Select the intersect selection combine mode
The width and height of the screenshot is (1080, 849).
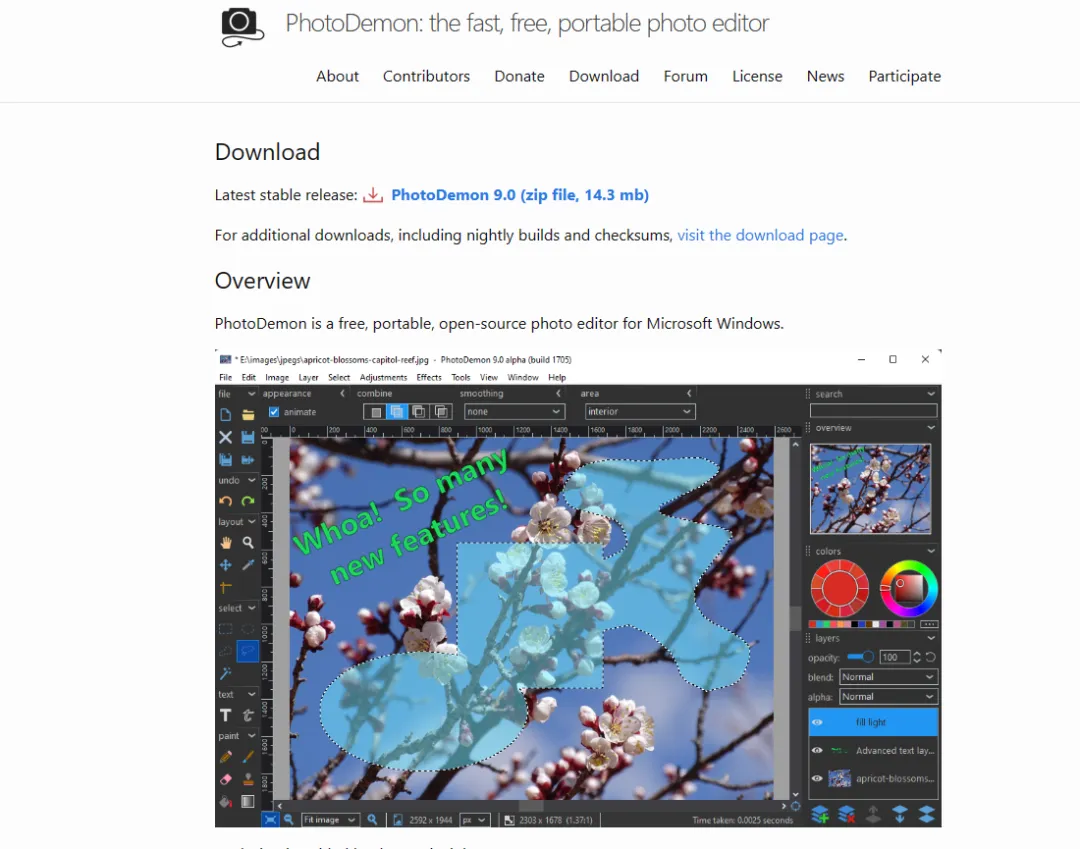pyautogui.click(x=441, y=412)
